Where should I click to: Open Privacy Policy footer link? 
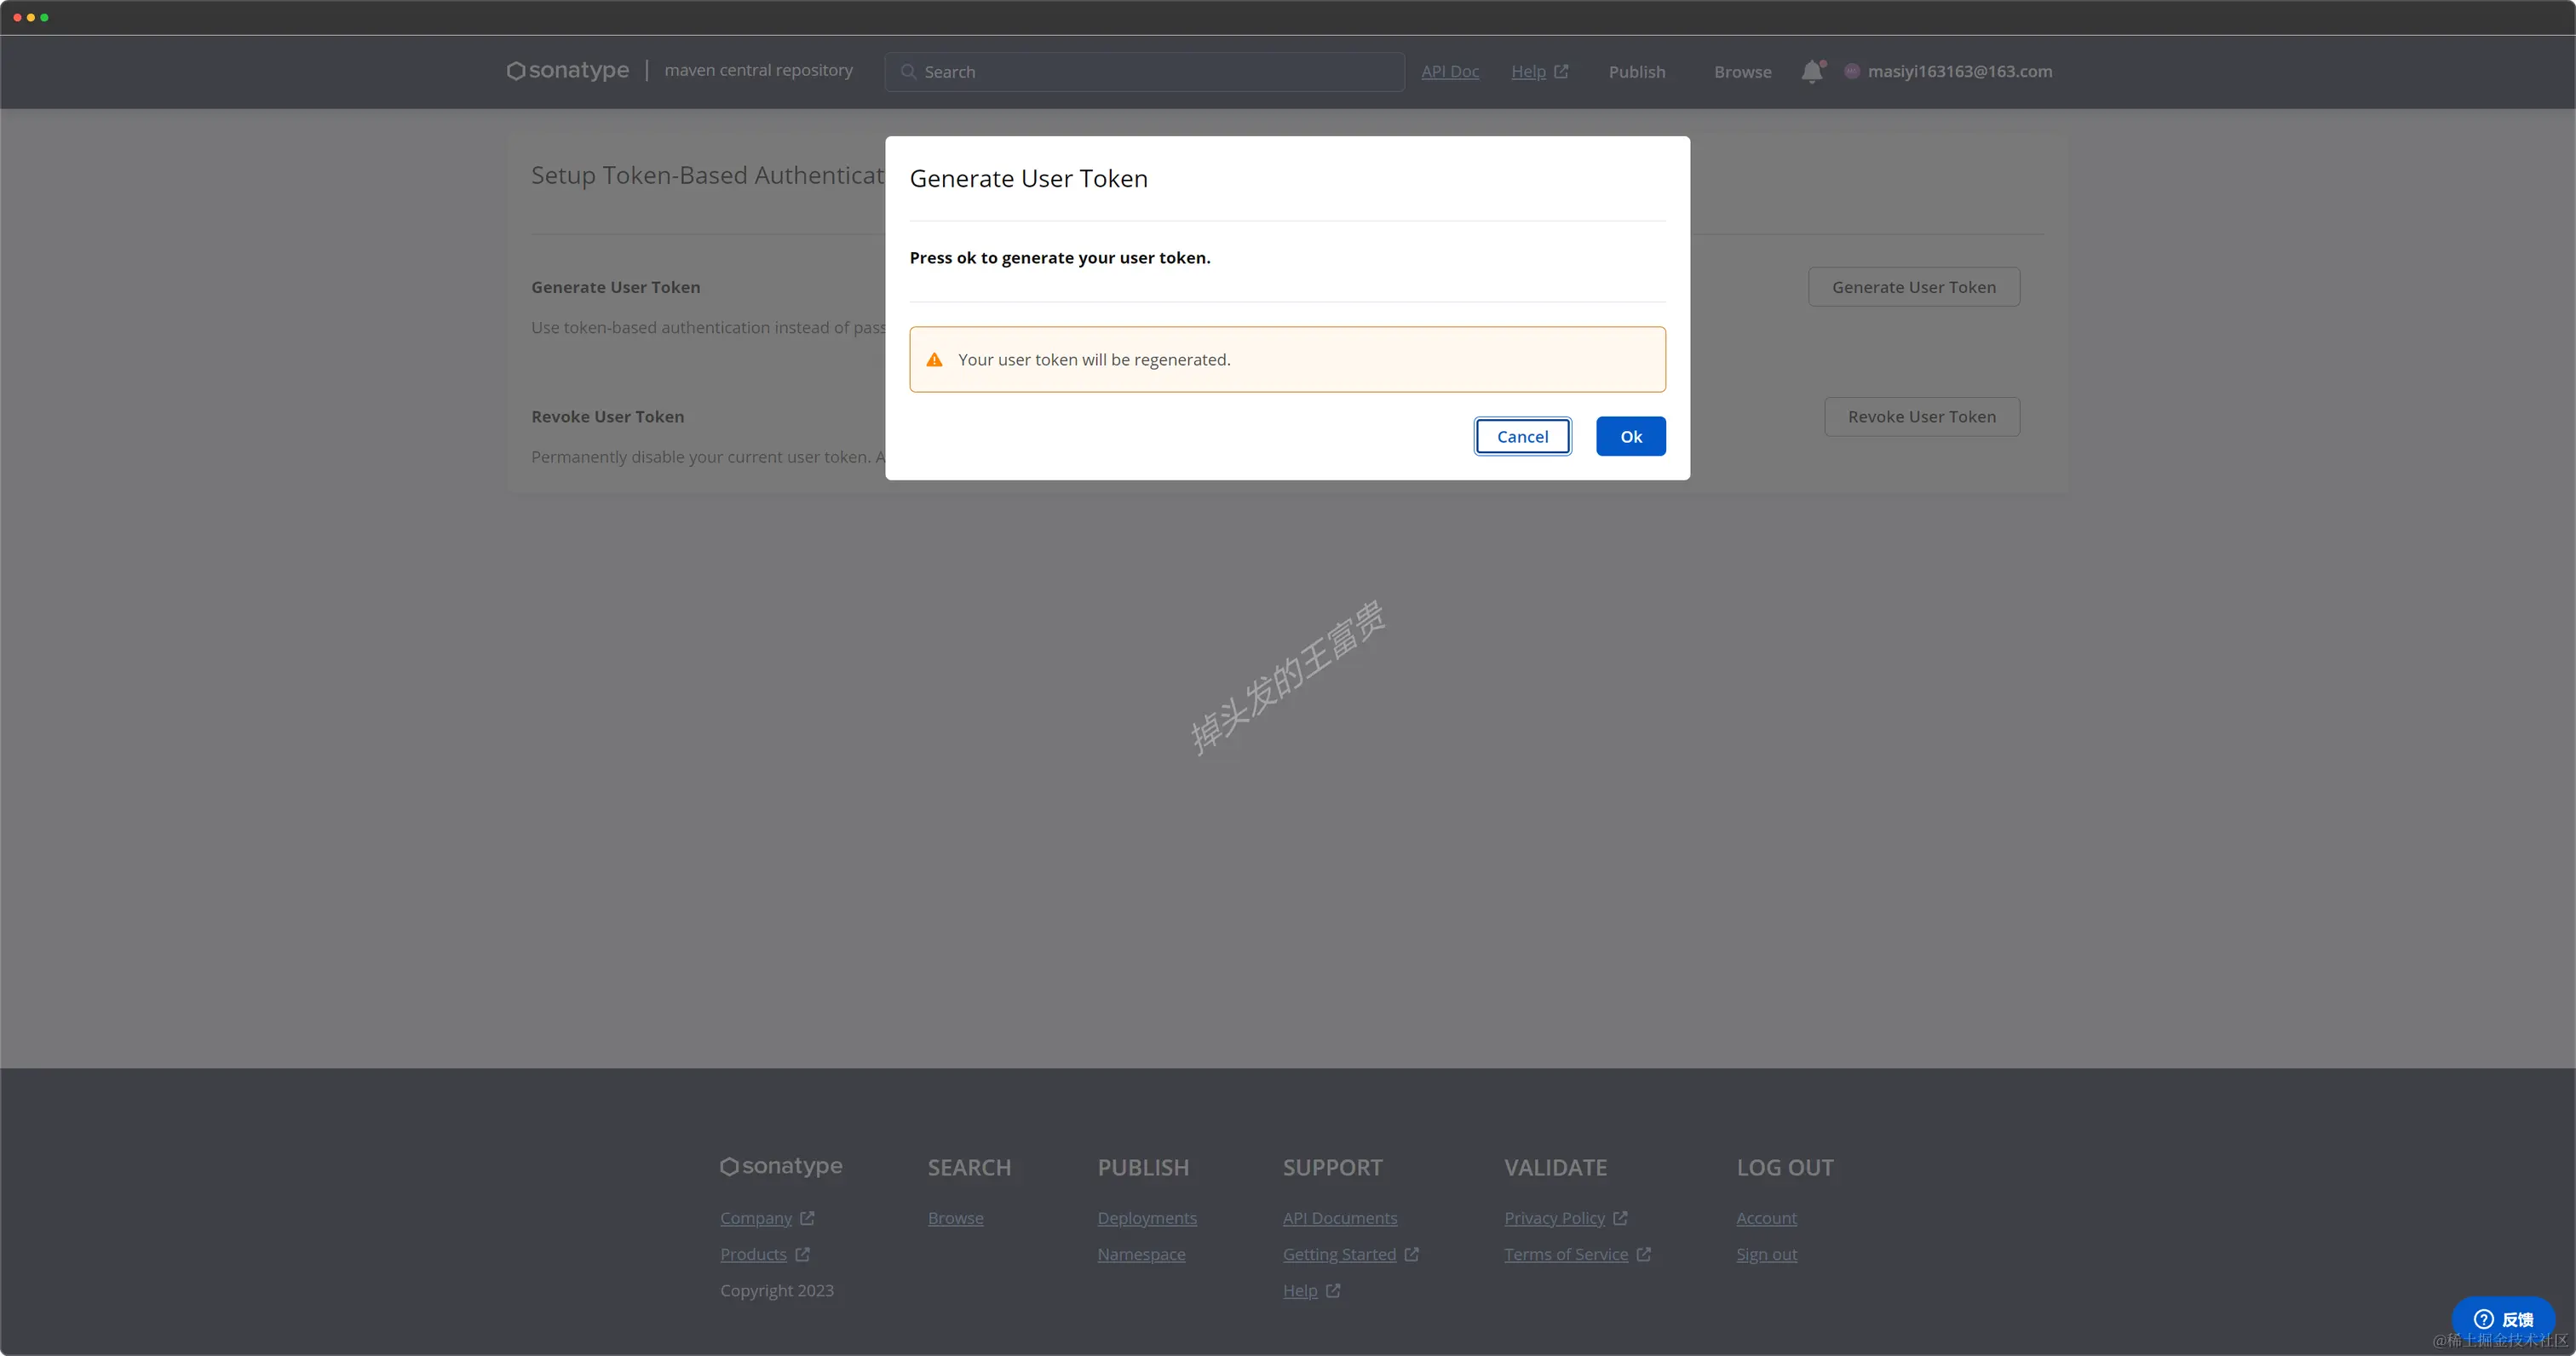coord(1554,1218)
